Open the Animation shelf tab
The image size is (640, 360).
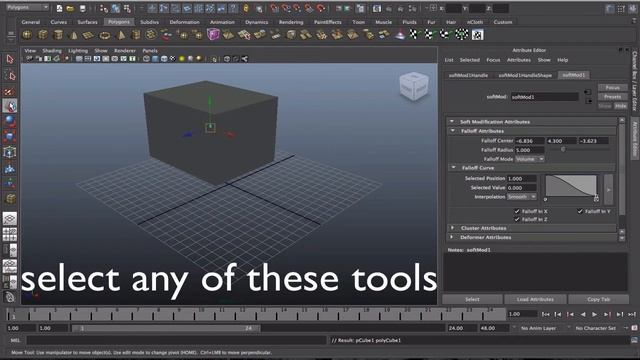click(x=222, y=22)
